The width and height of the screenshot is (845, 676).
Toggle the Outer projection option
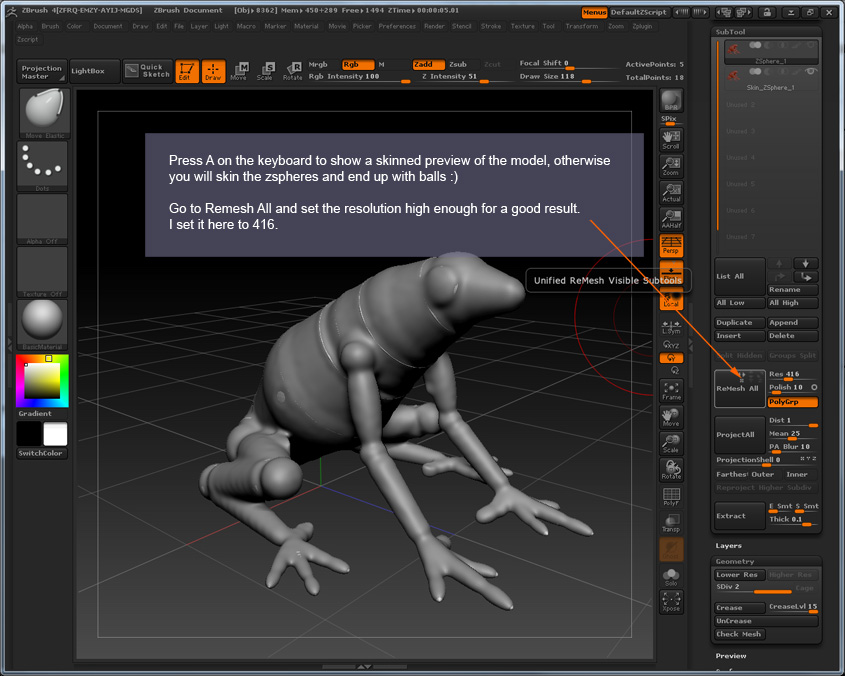pos(763,474)
